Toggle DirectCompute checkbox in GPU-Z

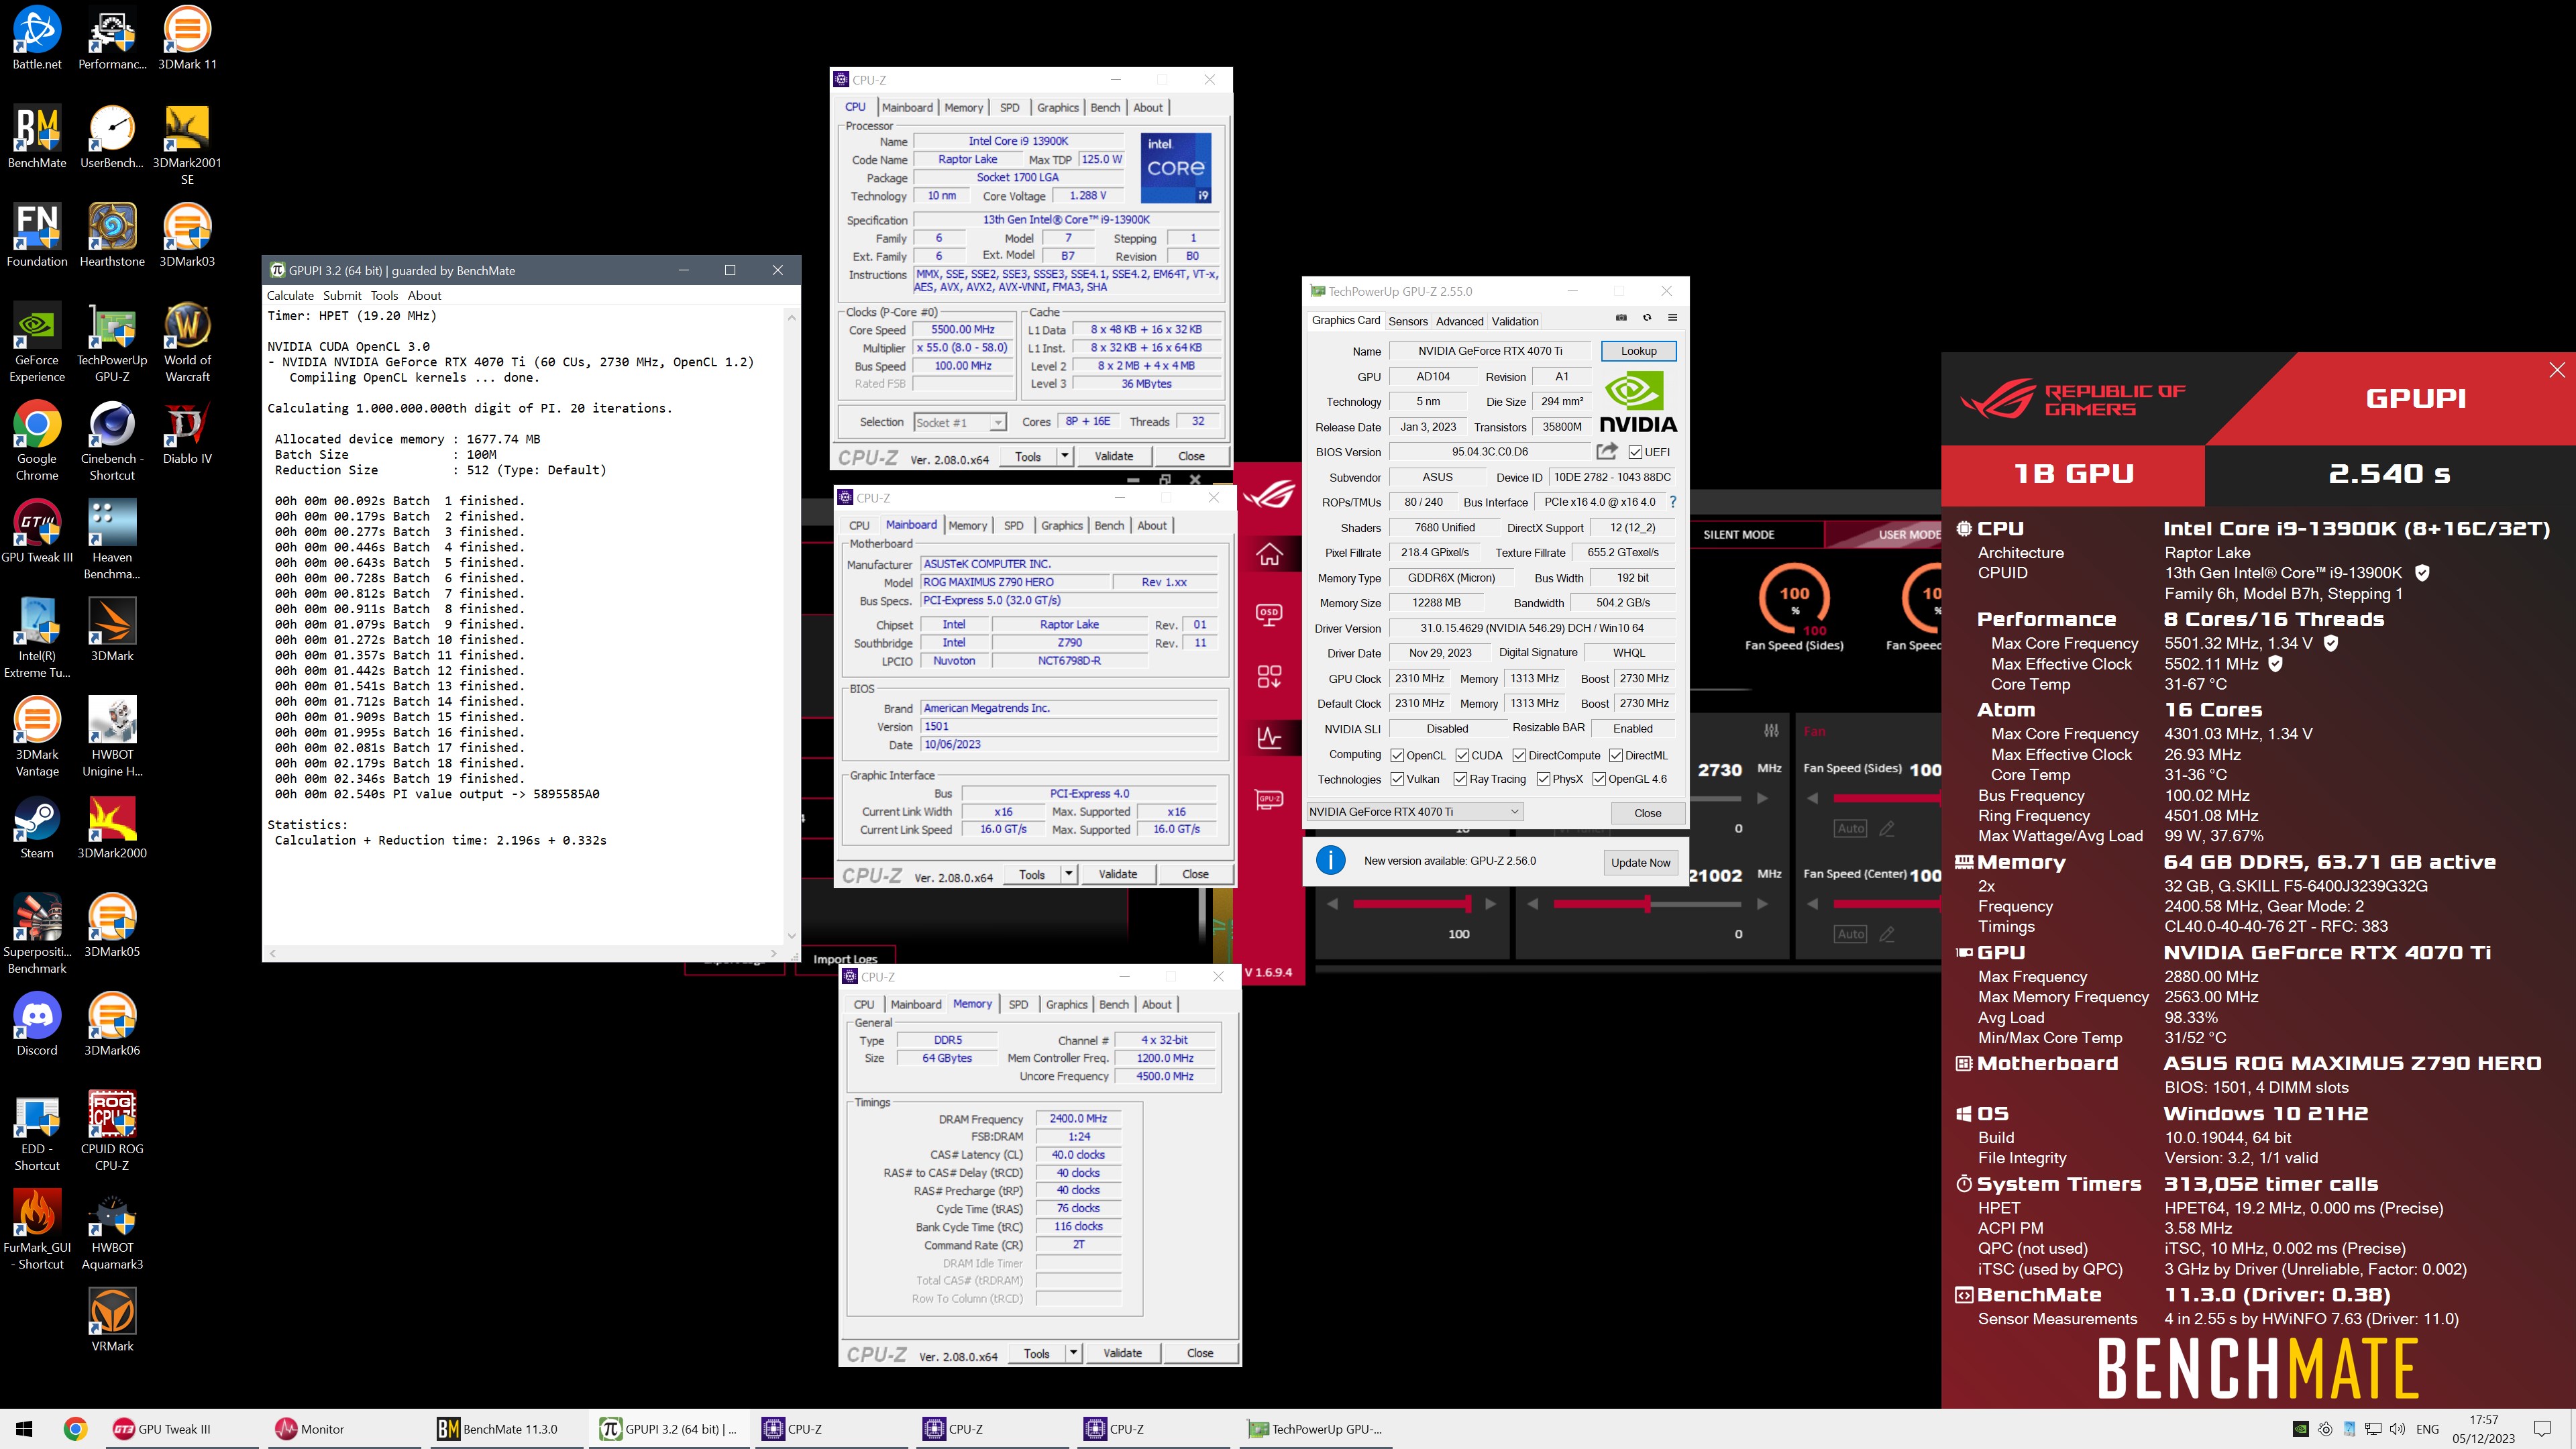tap(1519, 756)
